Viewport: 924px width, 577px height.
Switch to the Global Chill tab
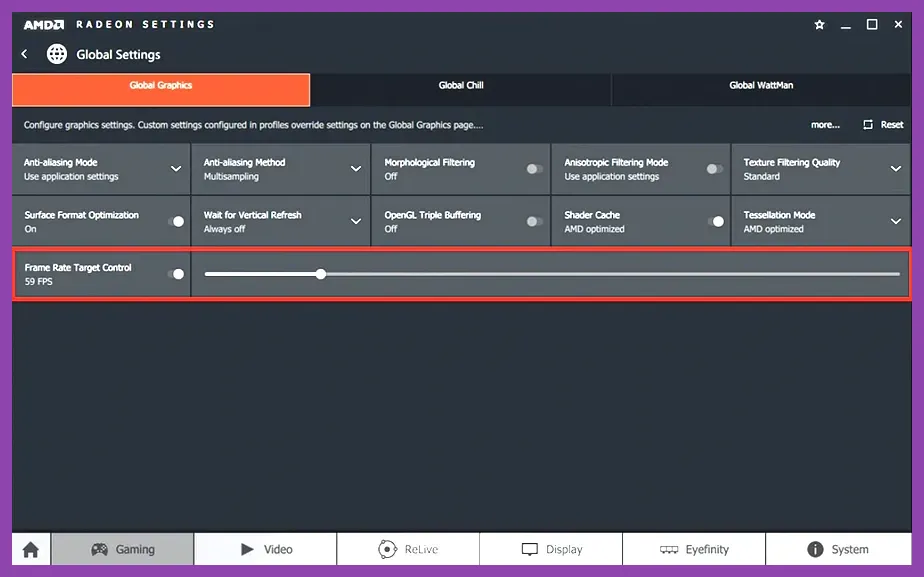point(461,90)
